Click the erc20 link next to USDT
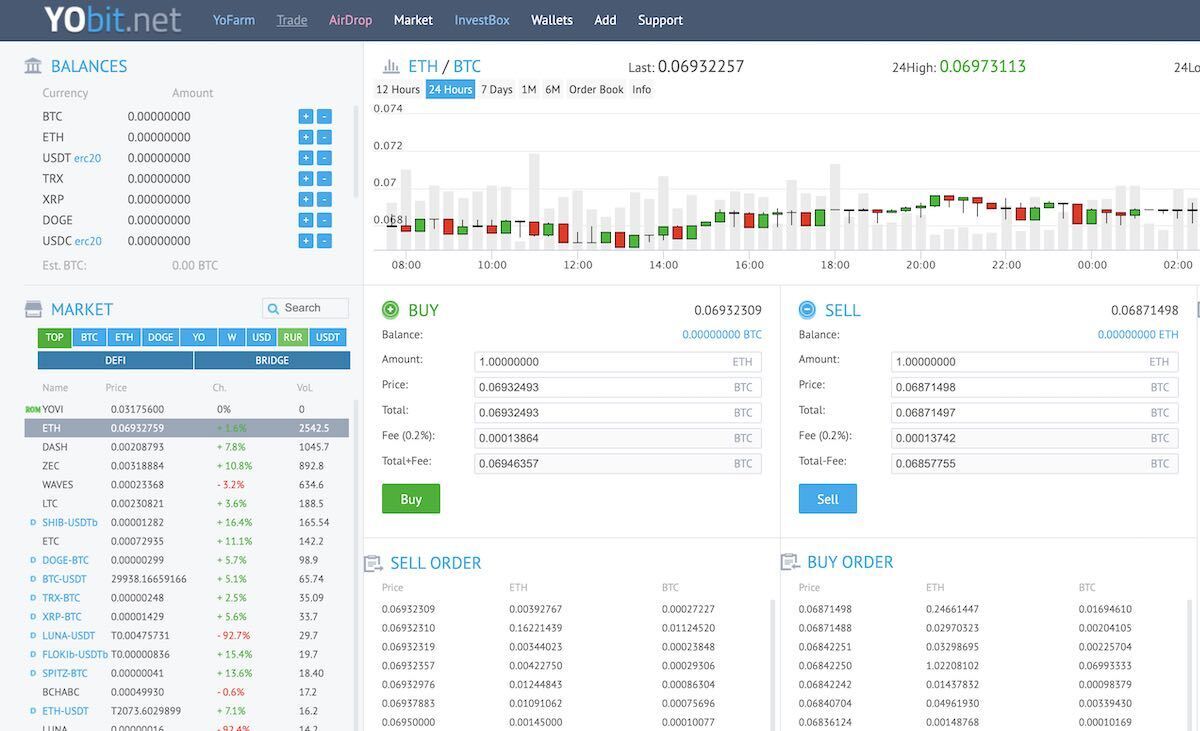 click(x=86, y=157)
